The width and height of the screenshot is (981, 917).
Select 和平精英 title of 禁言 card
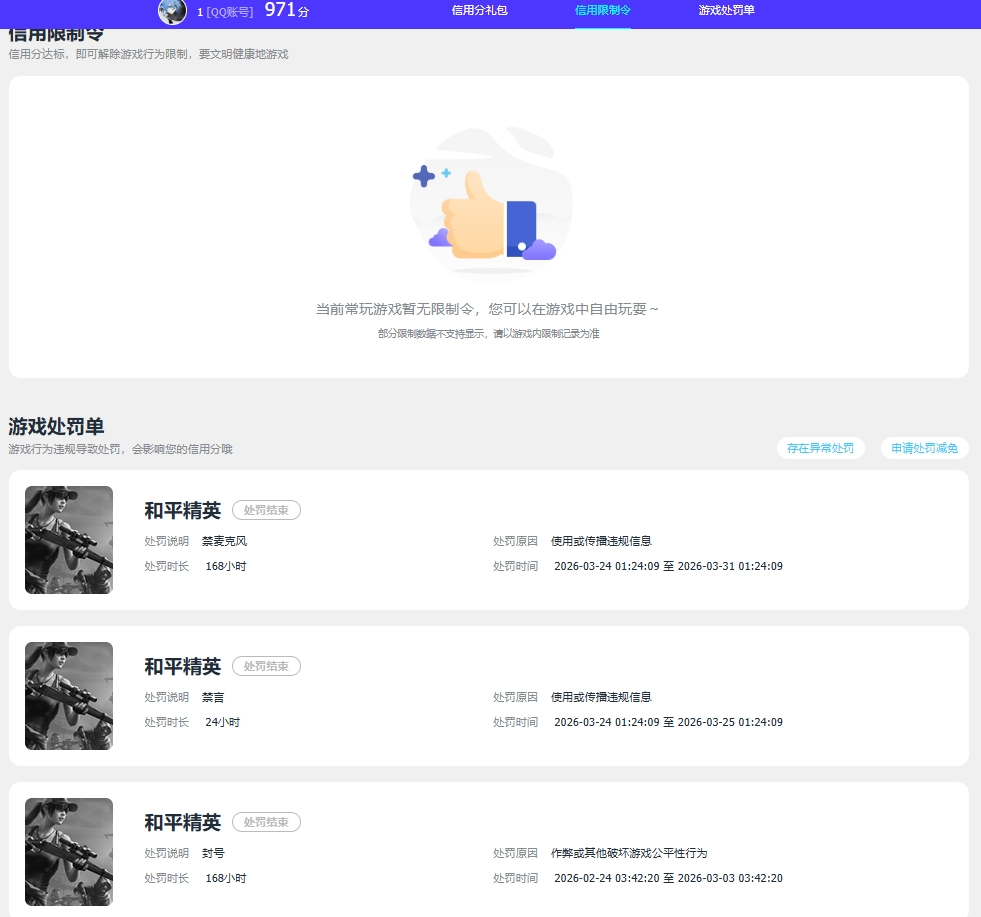(x=183, y=666)
